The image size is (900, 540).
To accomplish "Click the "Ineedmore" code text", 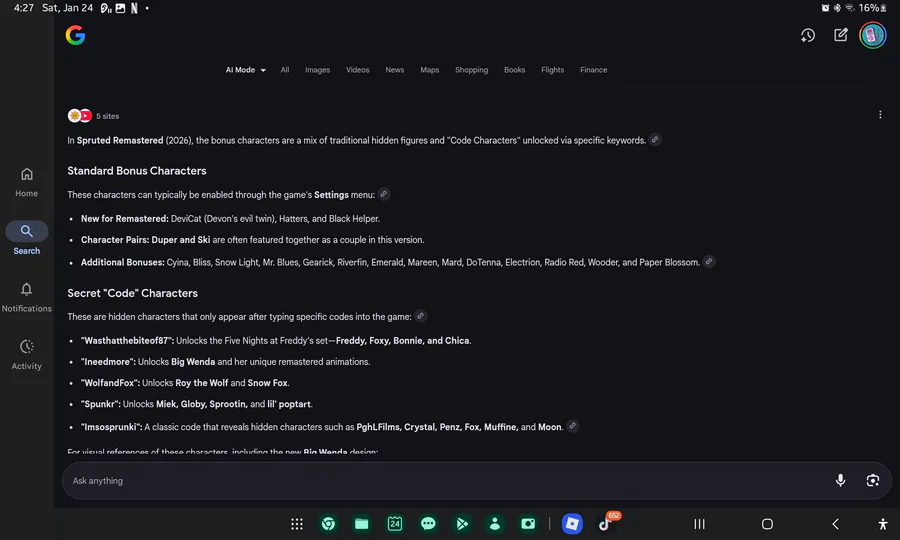I will [107, 362].
